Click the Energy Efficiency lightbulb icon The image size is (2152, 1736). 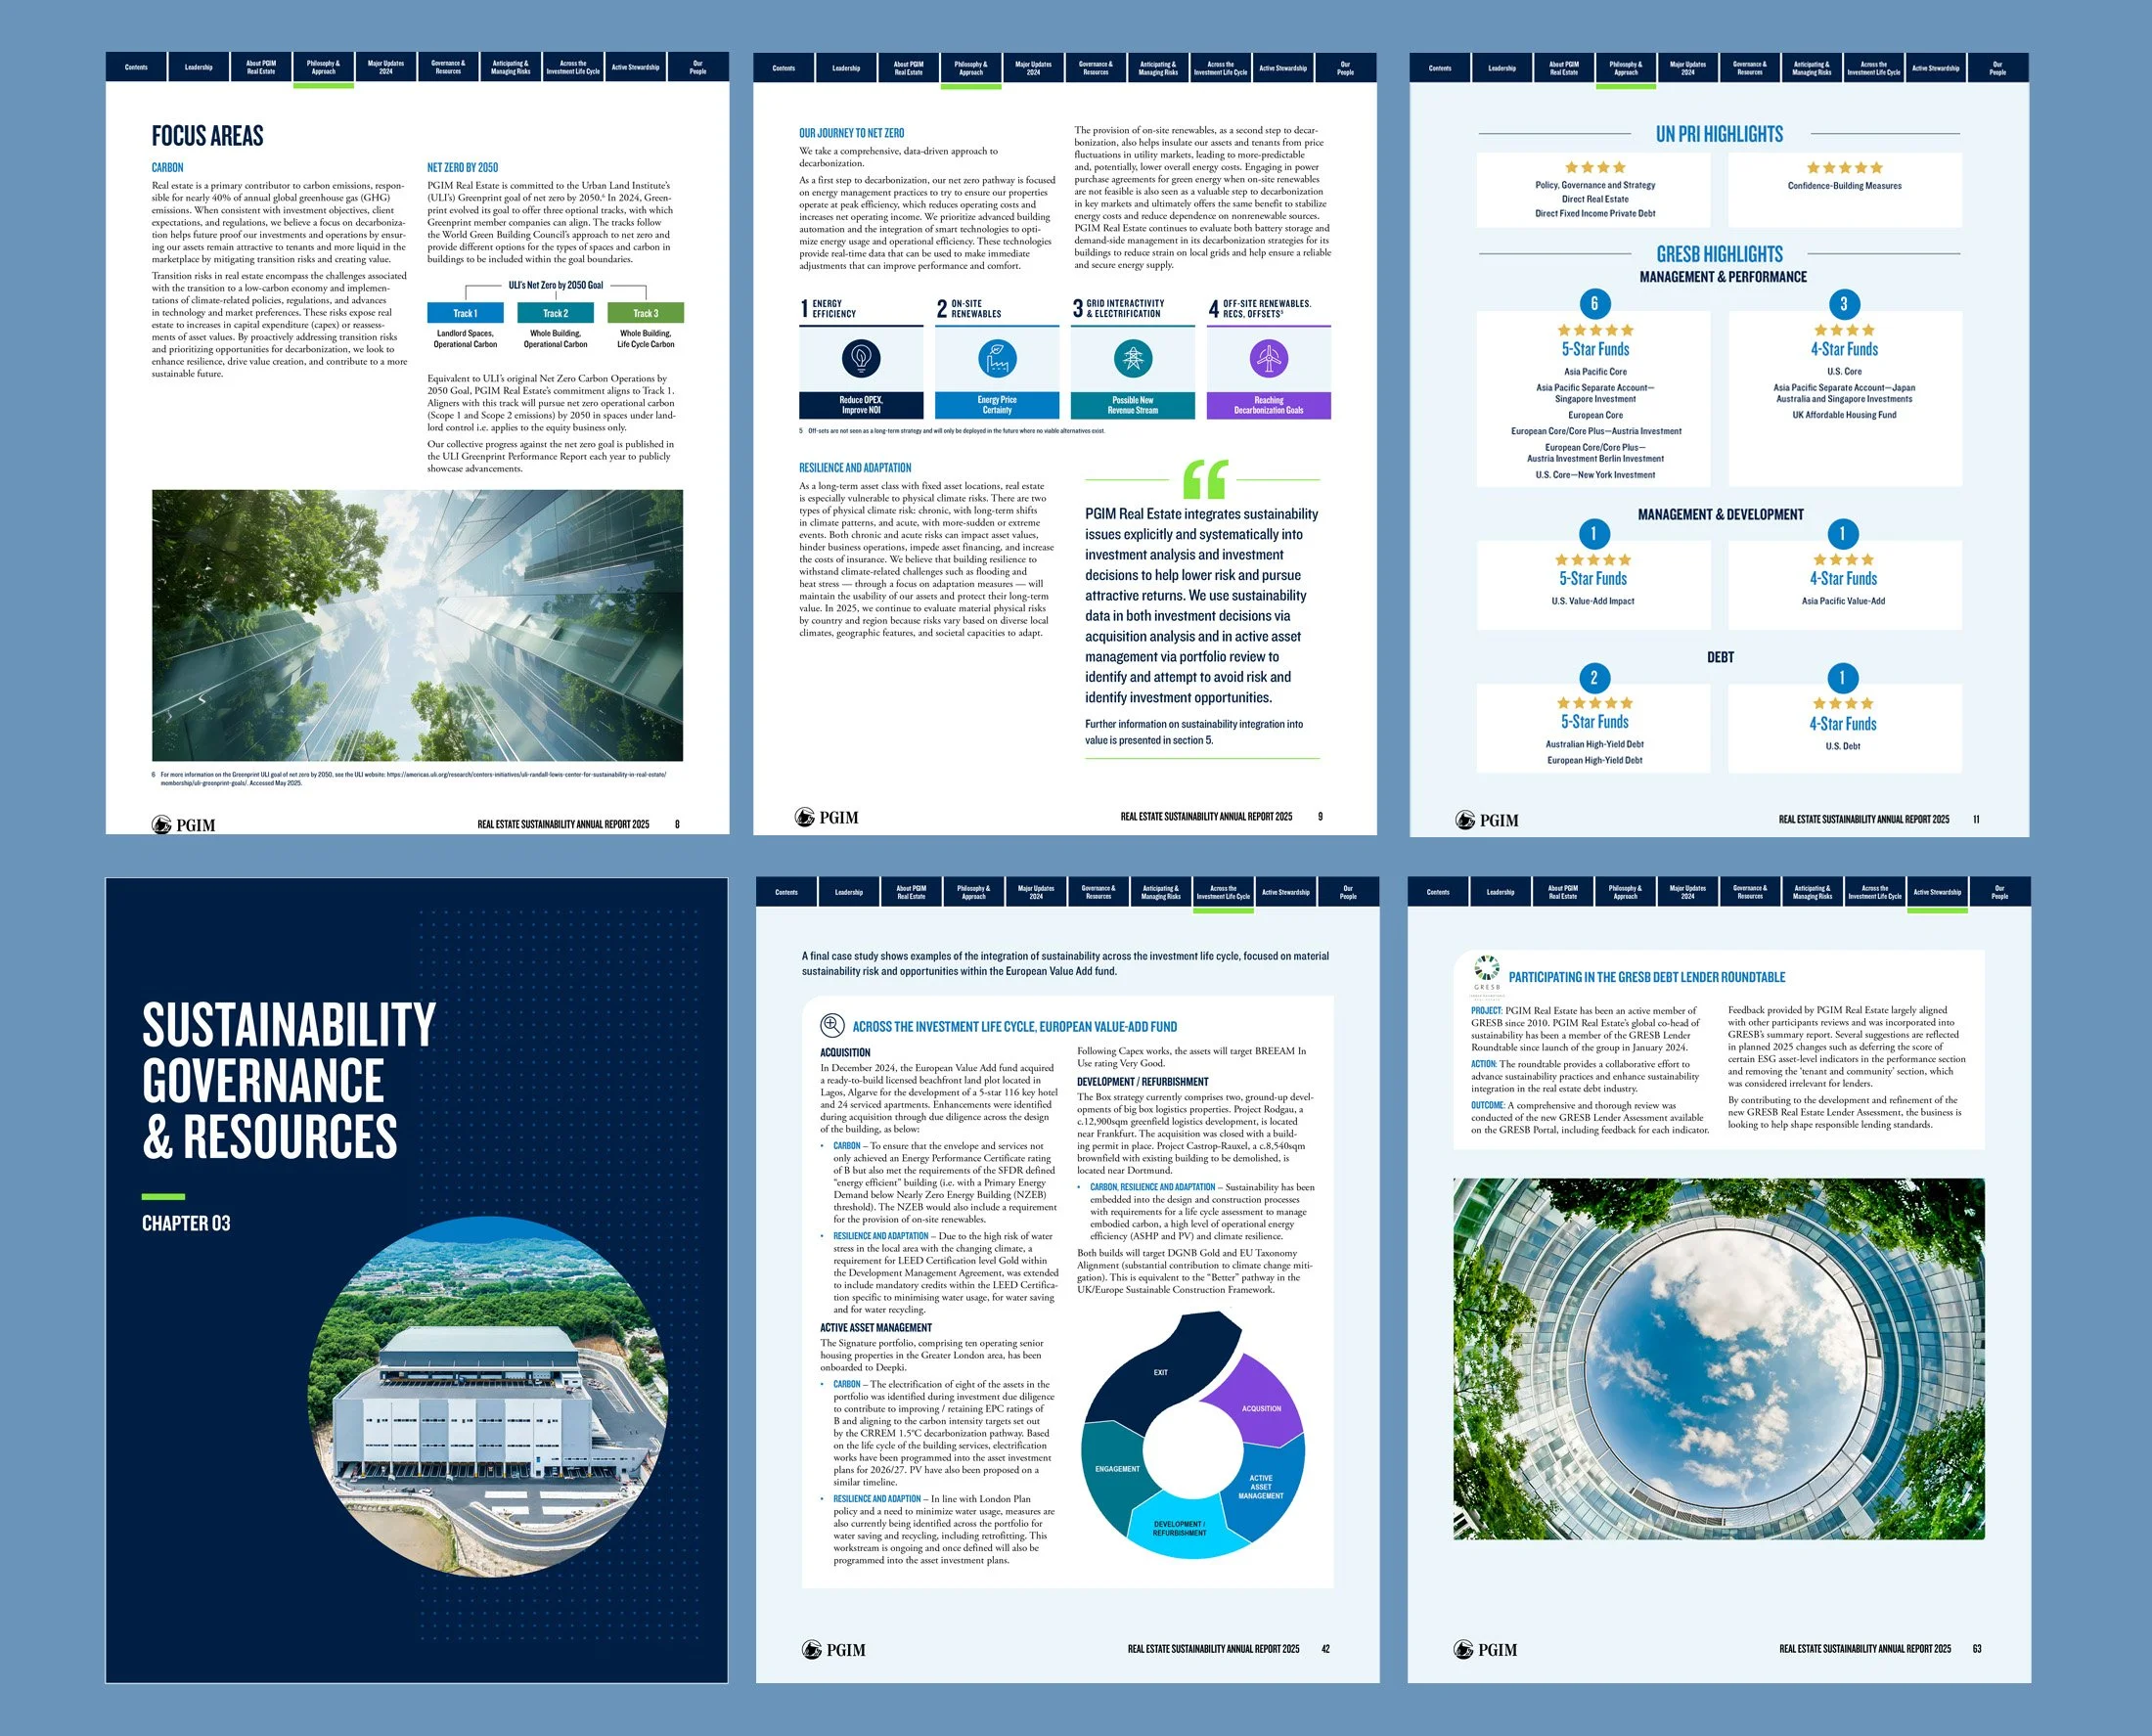(x=861, y=358)
